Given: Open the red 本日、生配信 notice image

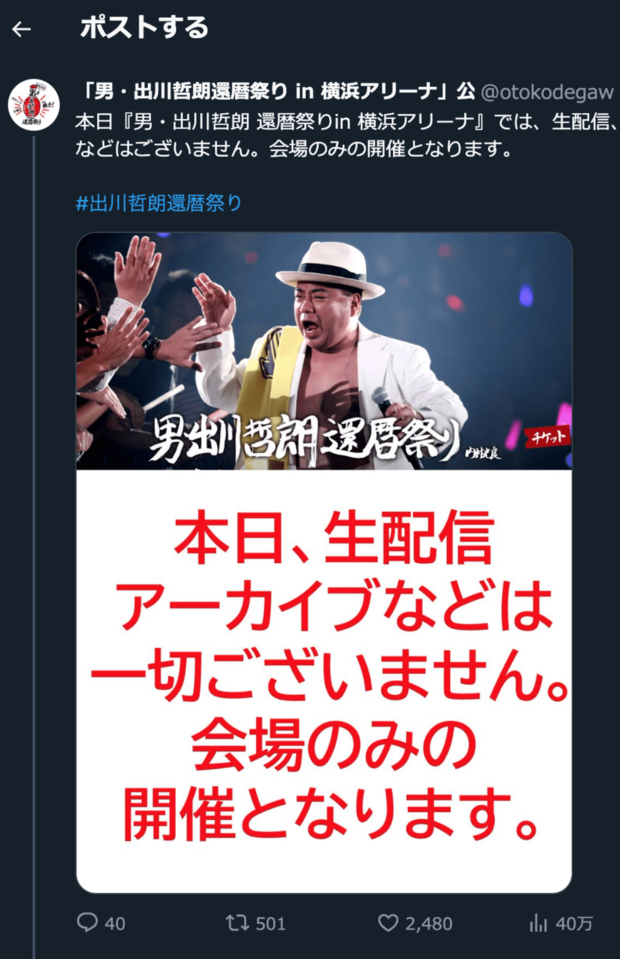Looking at the screenshot, I should pos(324,681).
